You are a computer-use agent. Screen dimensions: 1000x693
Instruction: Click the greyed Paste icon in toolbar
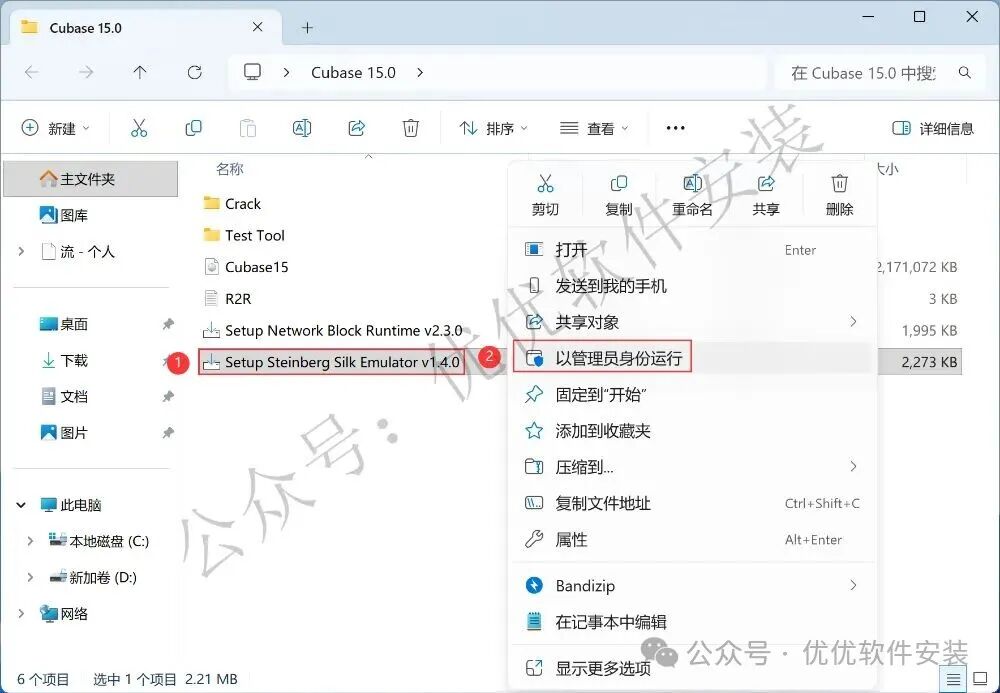click(247, 128)
